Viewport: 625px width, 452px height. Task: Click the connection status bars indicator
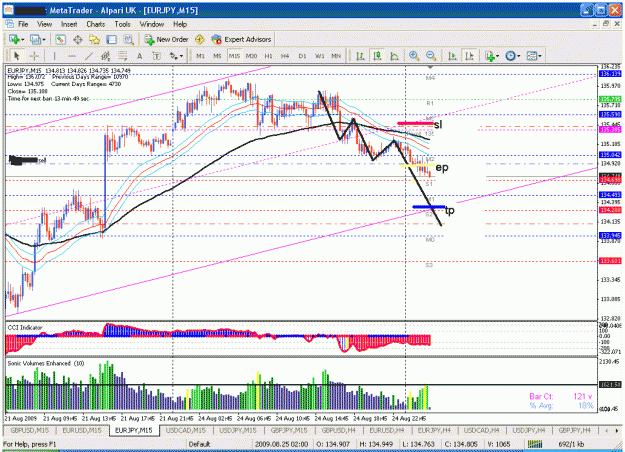coord(535,444)
